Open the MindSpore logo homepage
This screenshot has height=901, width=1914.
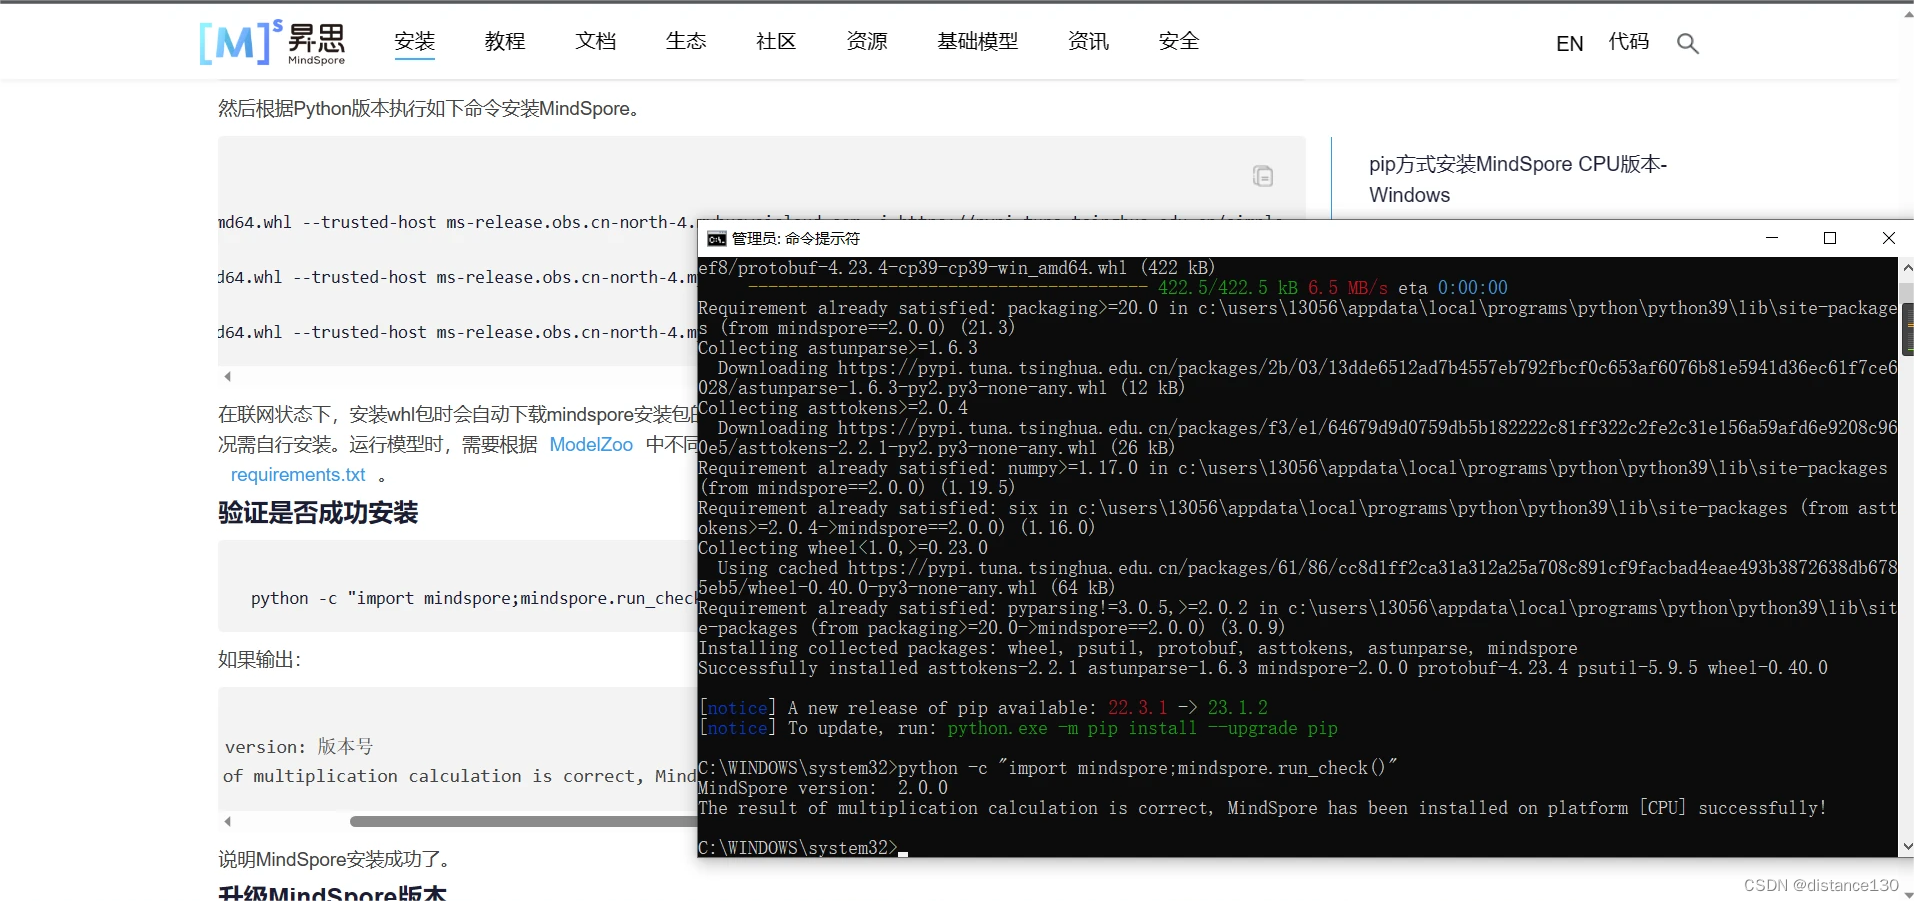tap(272, 42)
